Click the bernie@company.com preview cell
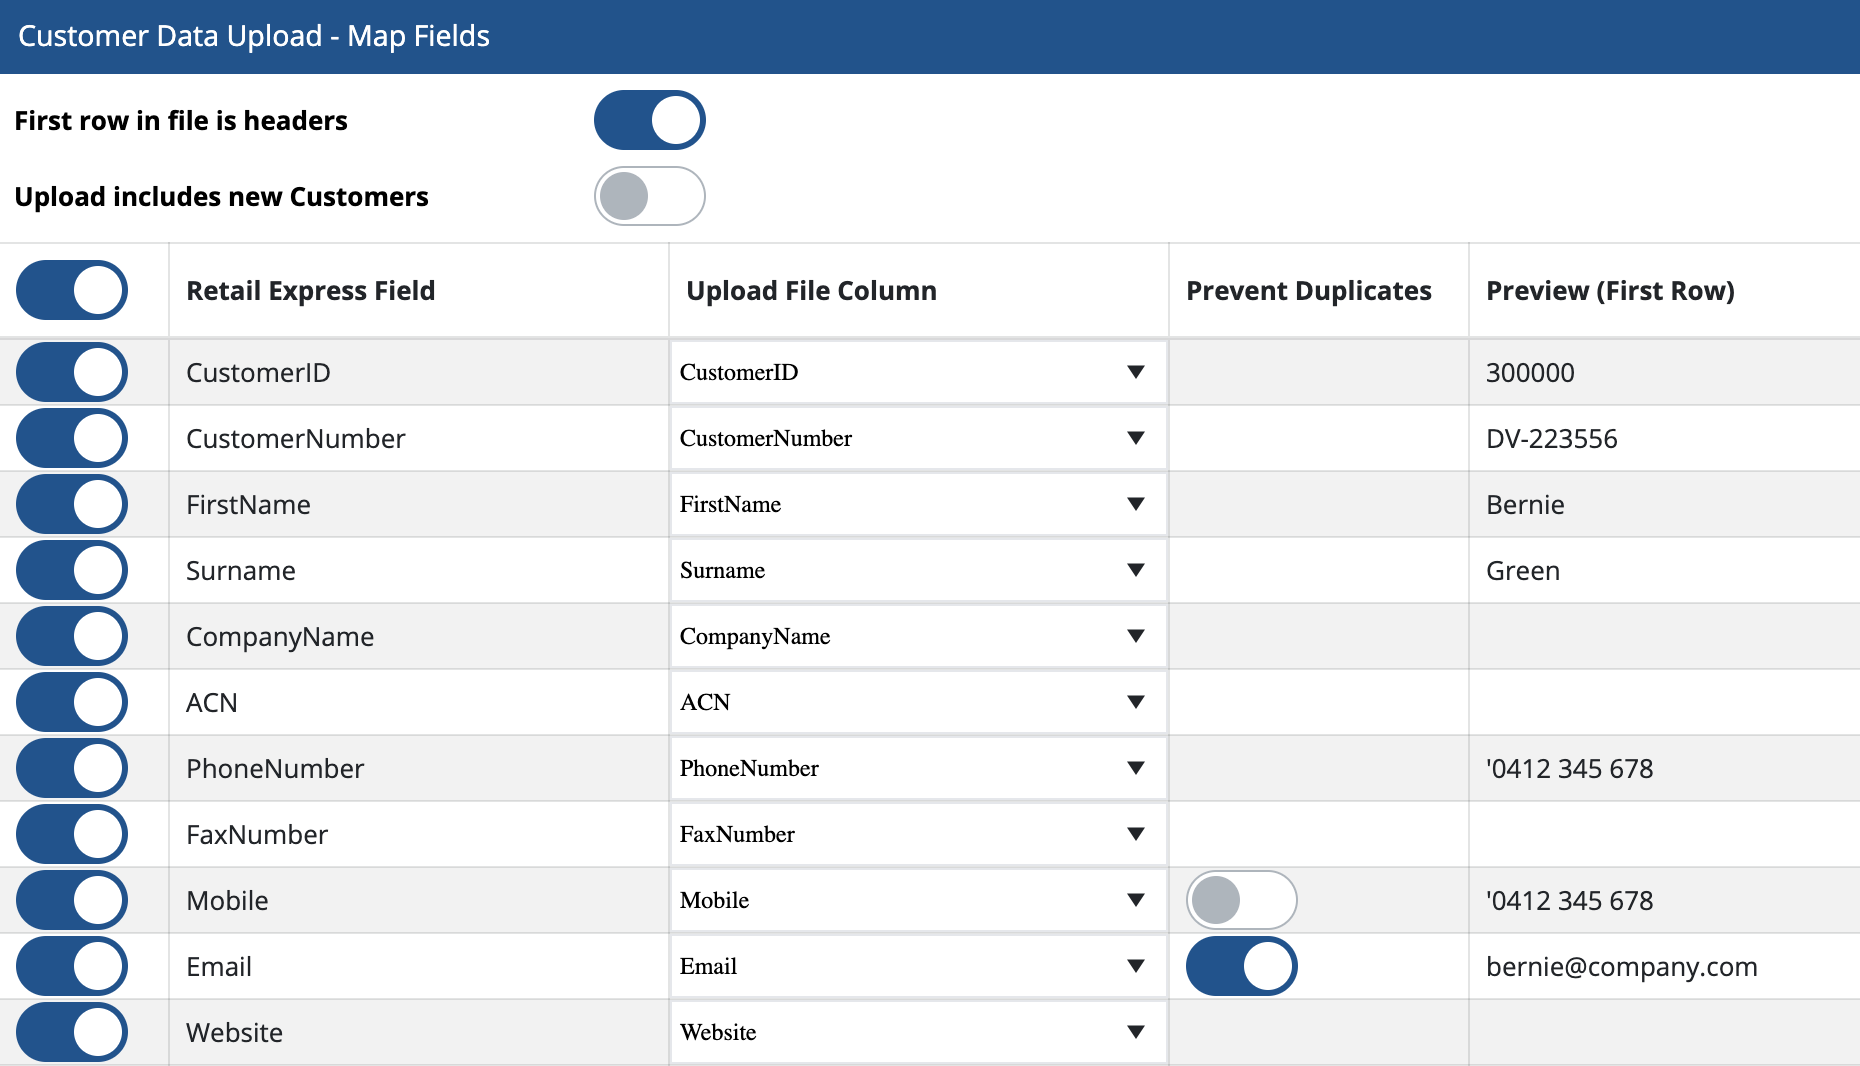The width and height of the screenshot is (1860, 1066). coord(1621,966)
